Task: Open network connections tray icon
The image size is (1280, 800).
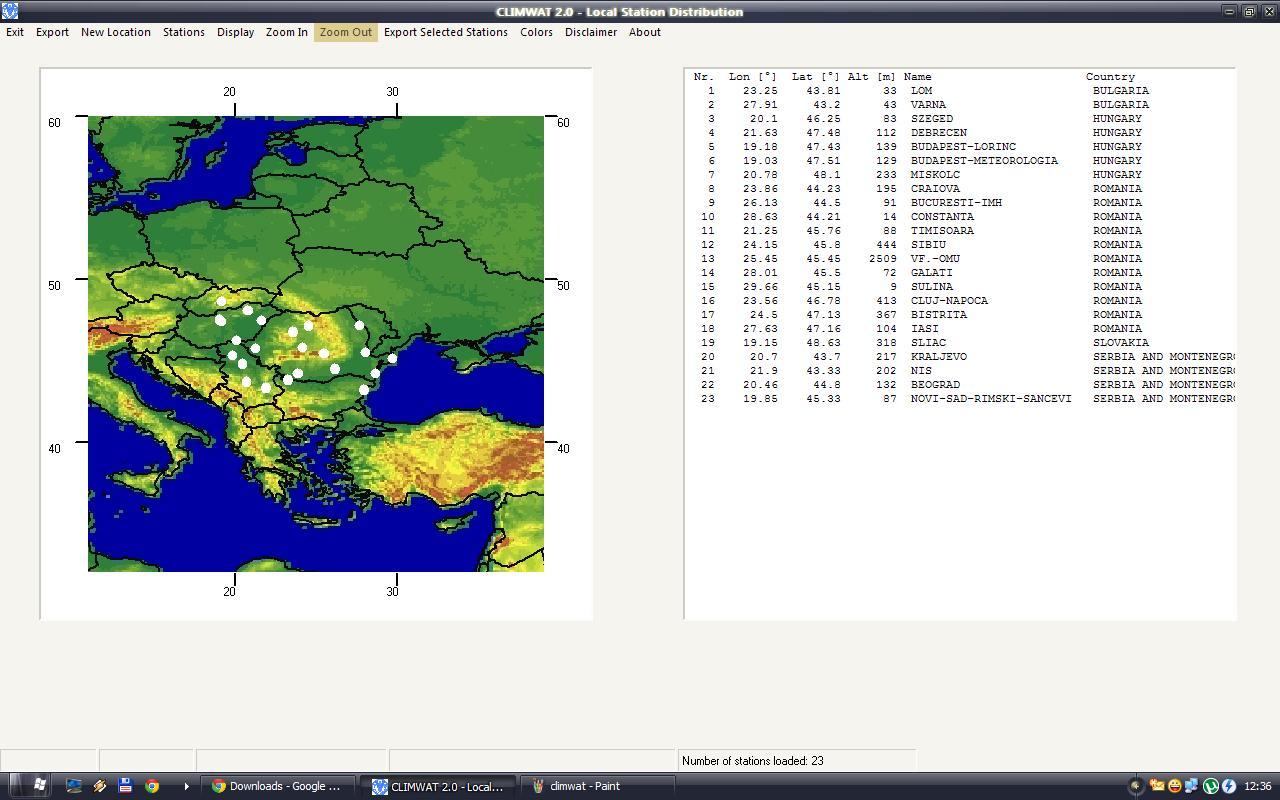Action: [x=1193, y=786]
